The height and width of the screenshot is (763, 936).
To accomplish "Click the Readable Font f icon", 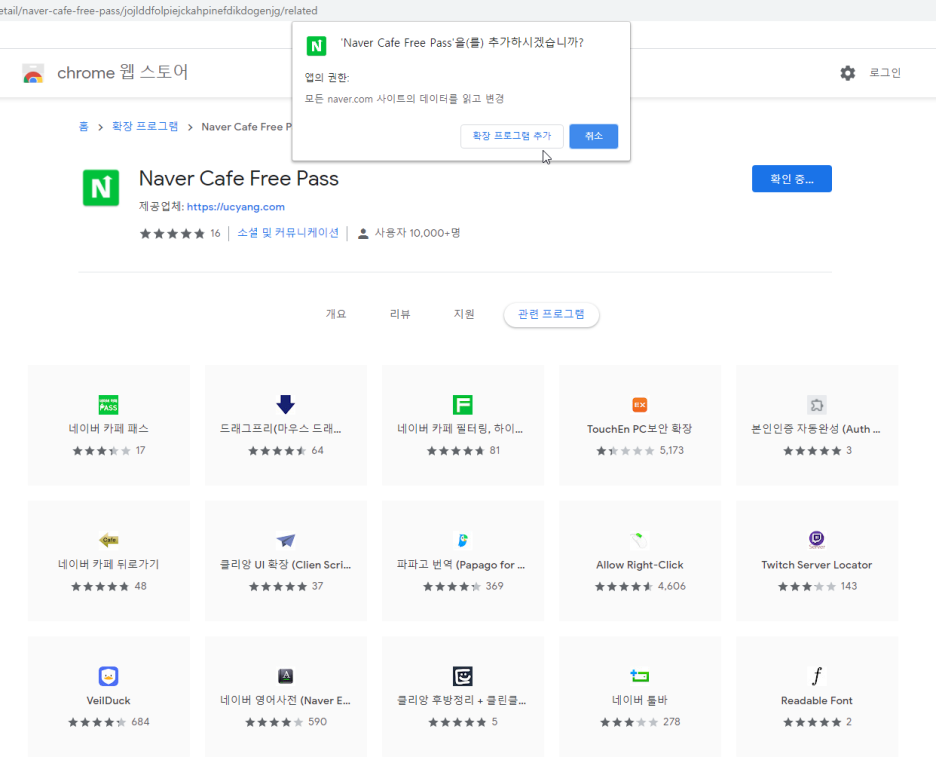I will click(817, 676).
